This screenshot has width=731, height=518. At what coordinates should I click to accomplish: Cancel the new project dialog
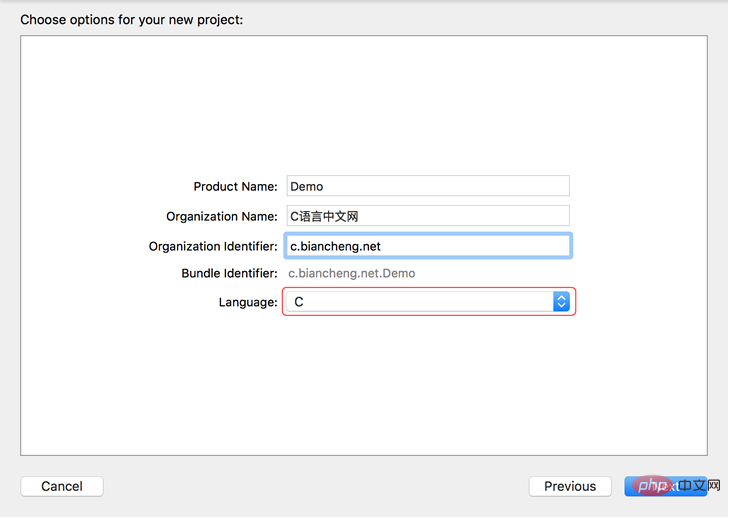click(62, 486)
